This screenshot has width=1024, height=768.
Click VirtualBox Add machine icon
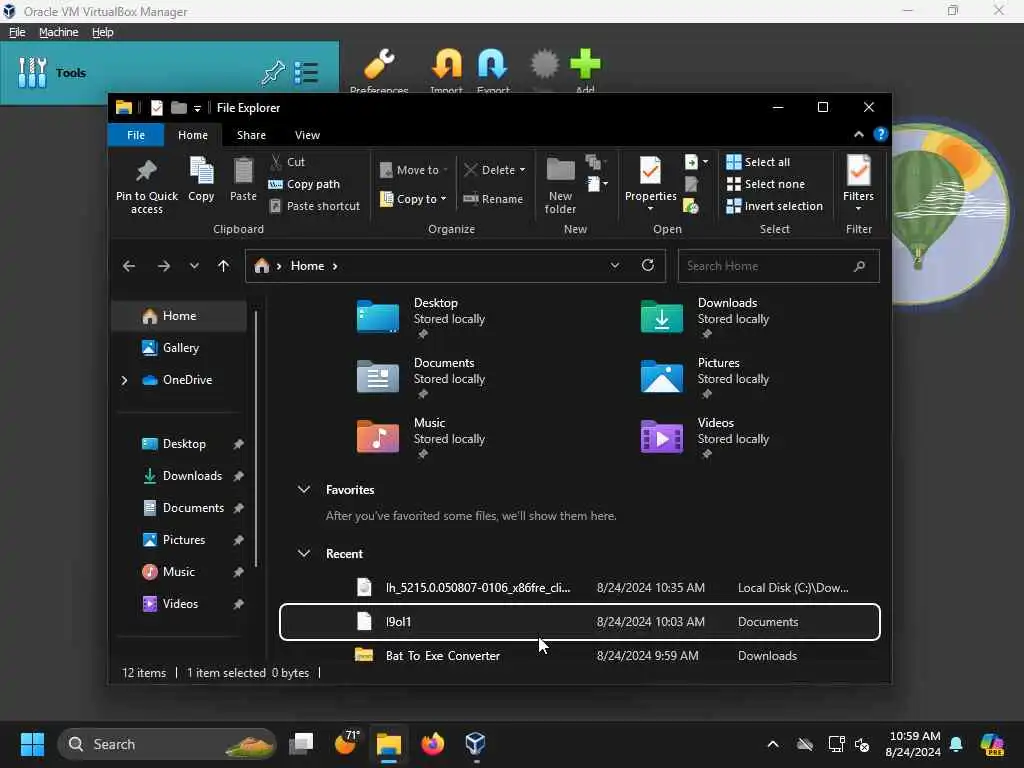pos(585,71)
